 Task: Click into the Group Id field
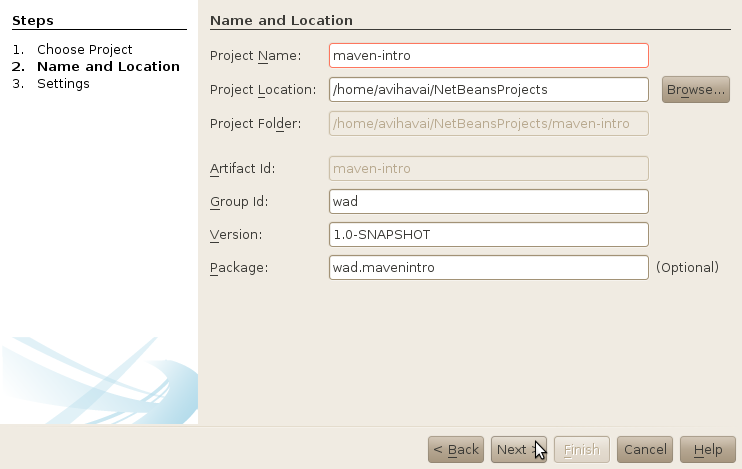click(488, 202)
